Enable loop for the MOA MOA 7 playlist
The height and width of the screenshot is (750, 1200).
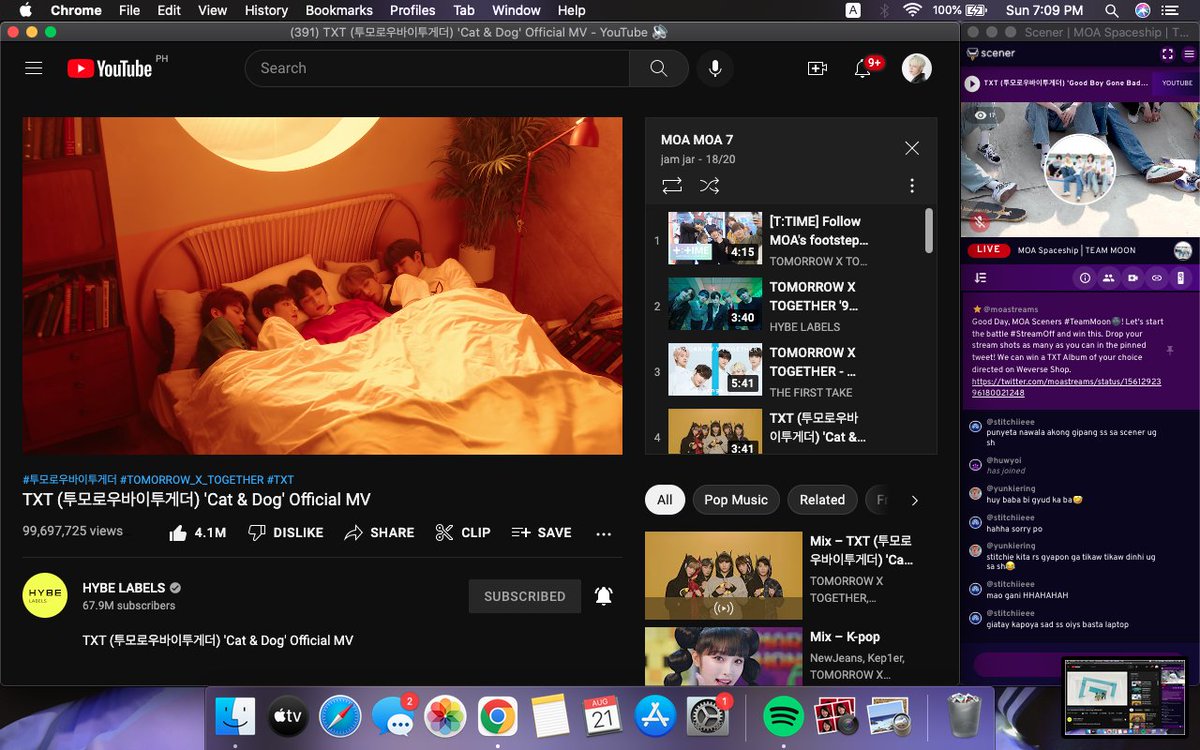point(671,185)
